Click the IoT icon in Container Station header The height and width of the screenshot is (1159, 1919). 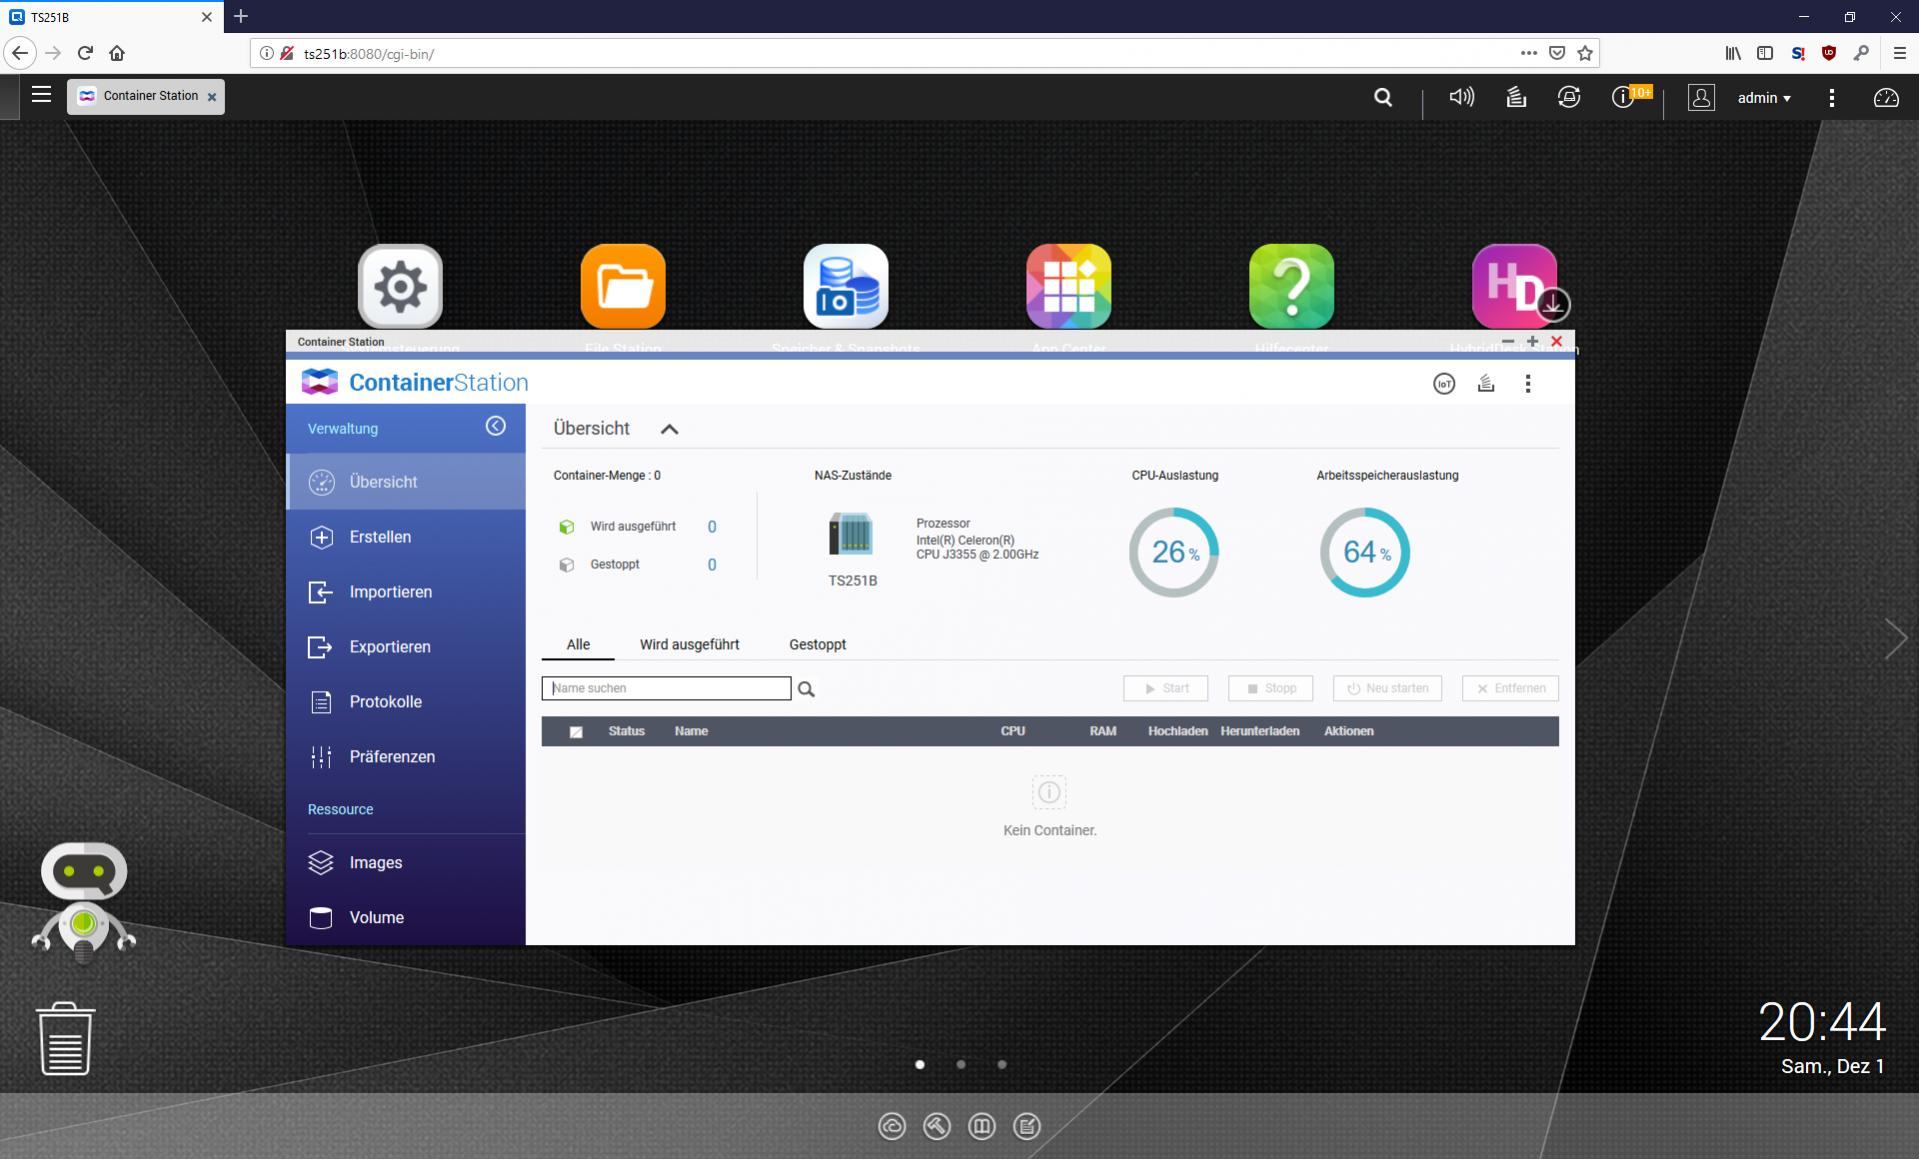pyautogui.click(x=1444, y=383)
